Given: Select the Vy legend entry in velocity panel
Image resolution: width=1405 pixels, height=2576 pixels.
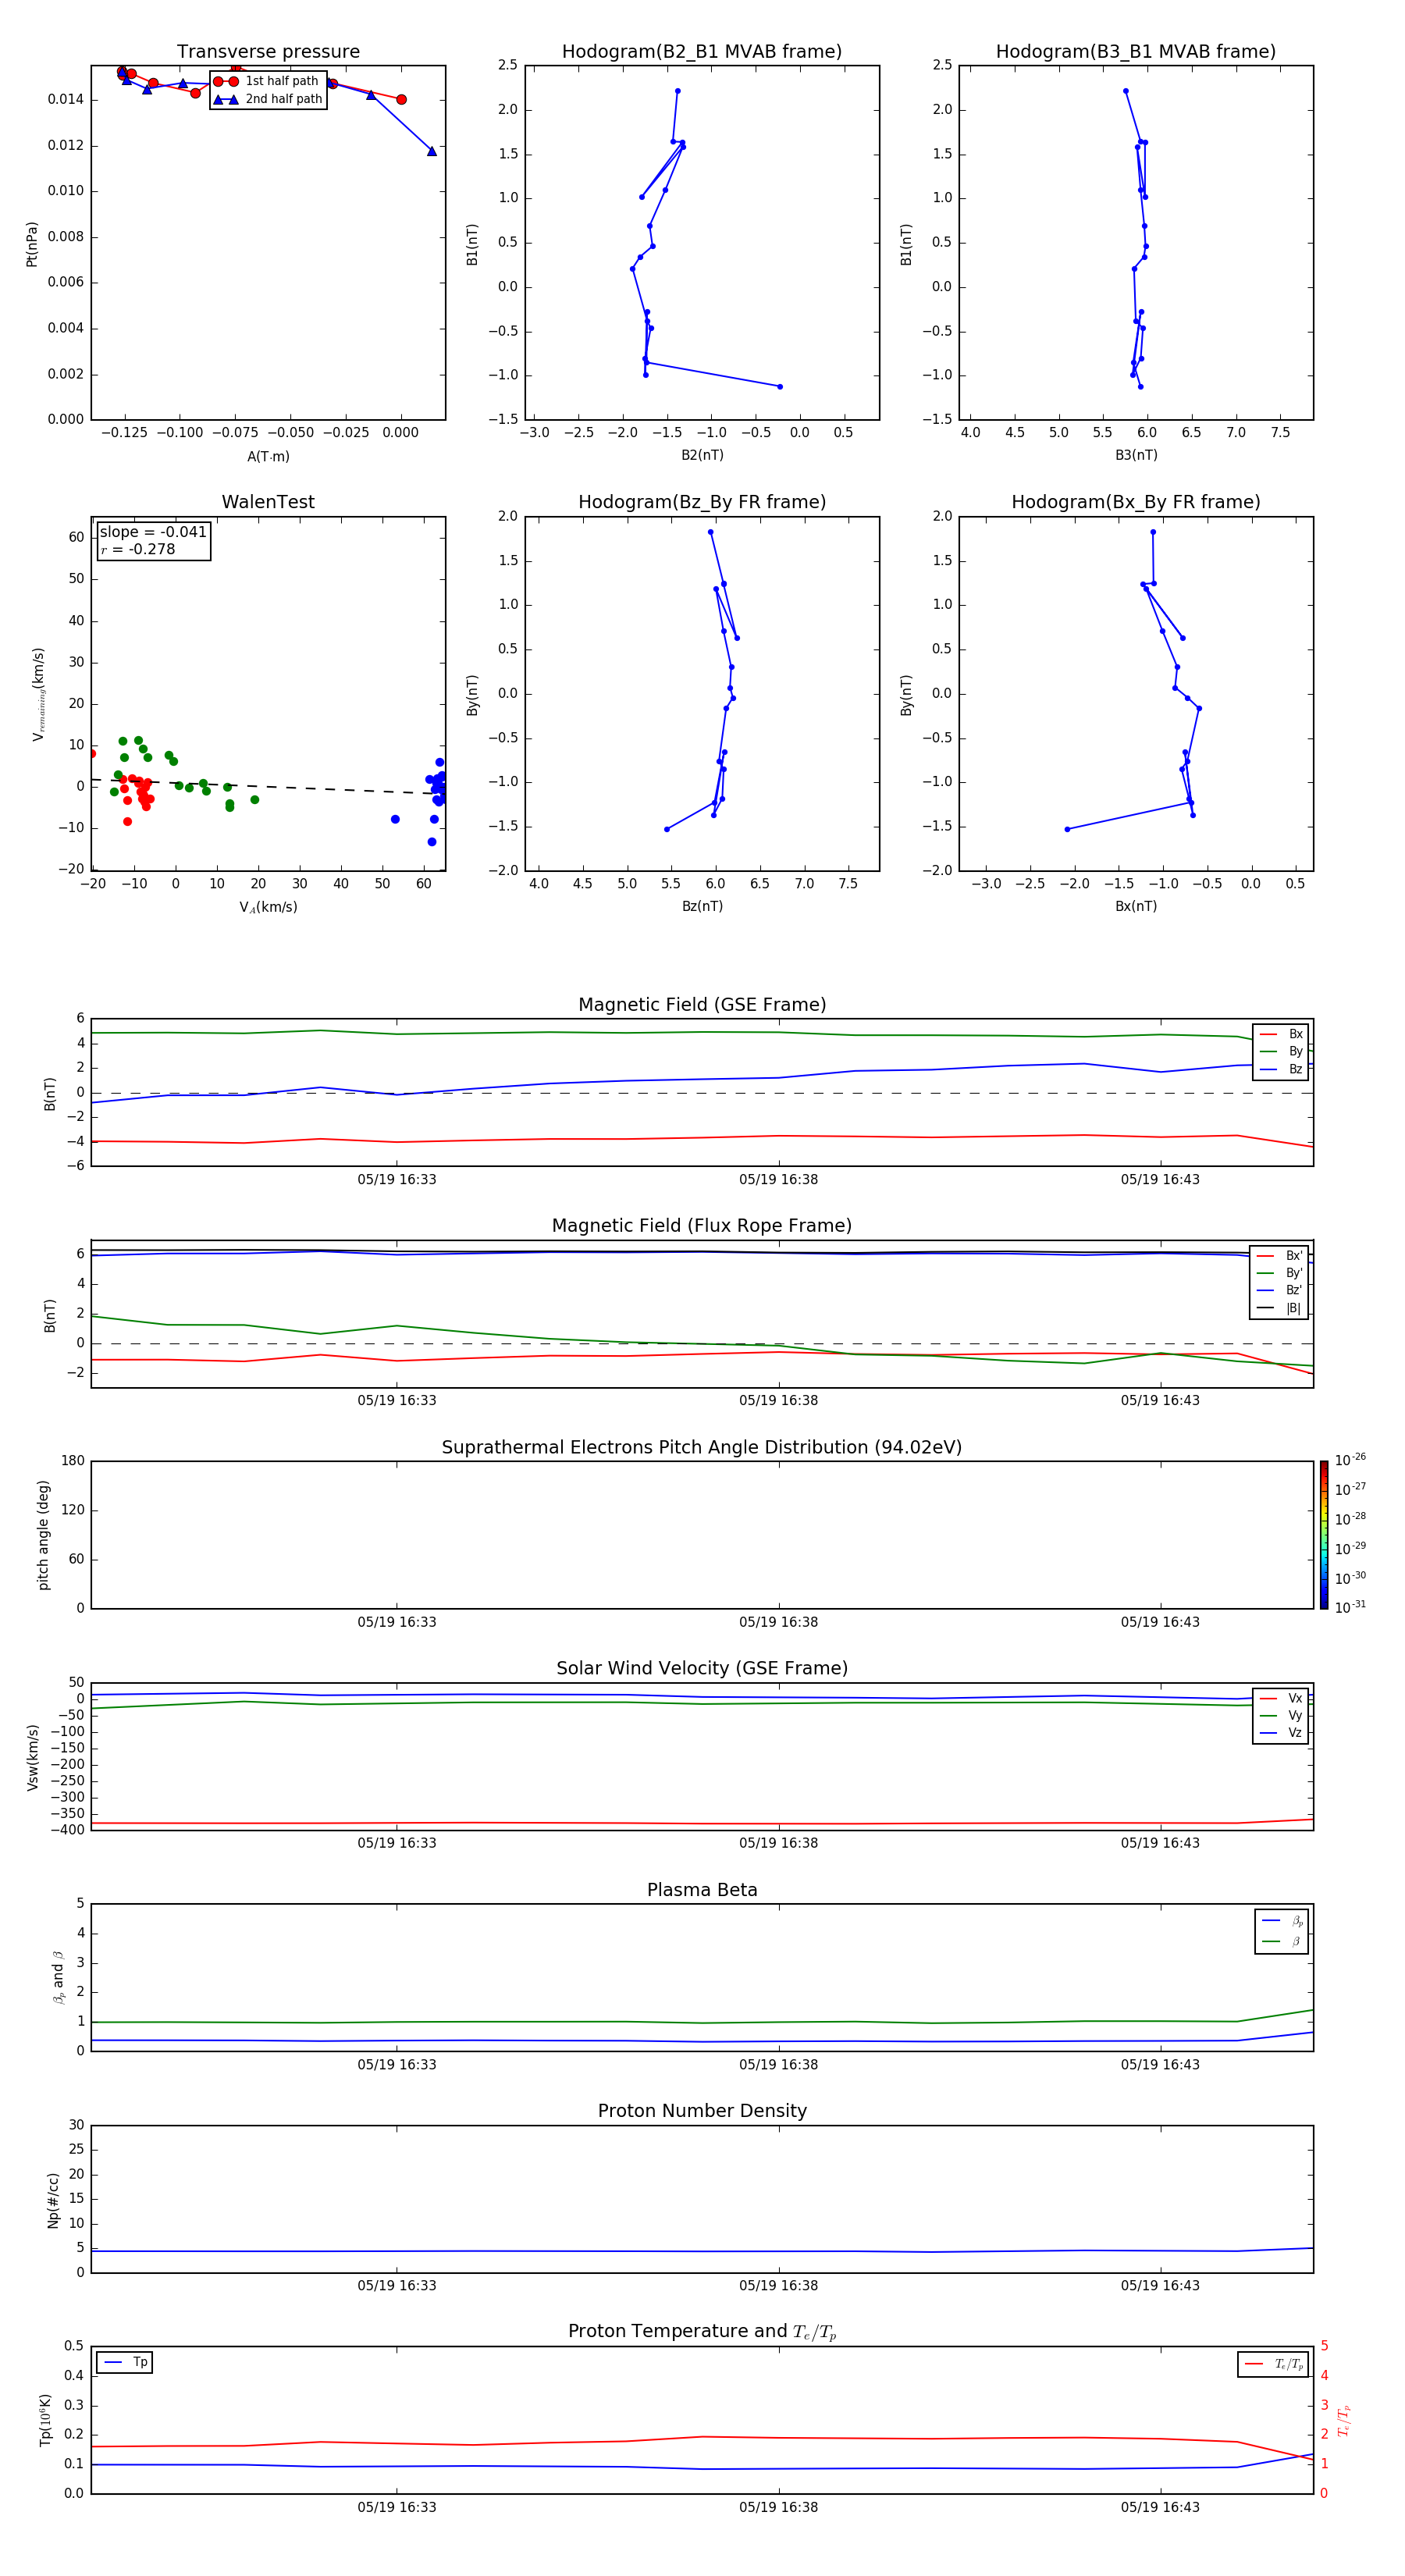Looking at the screenshot, I should 1281,1716.
